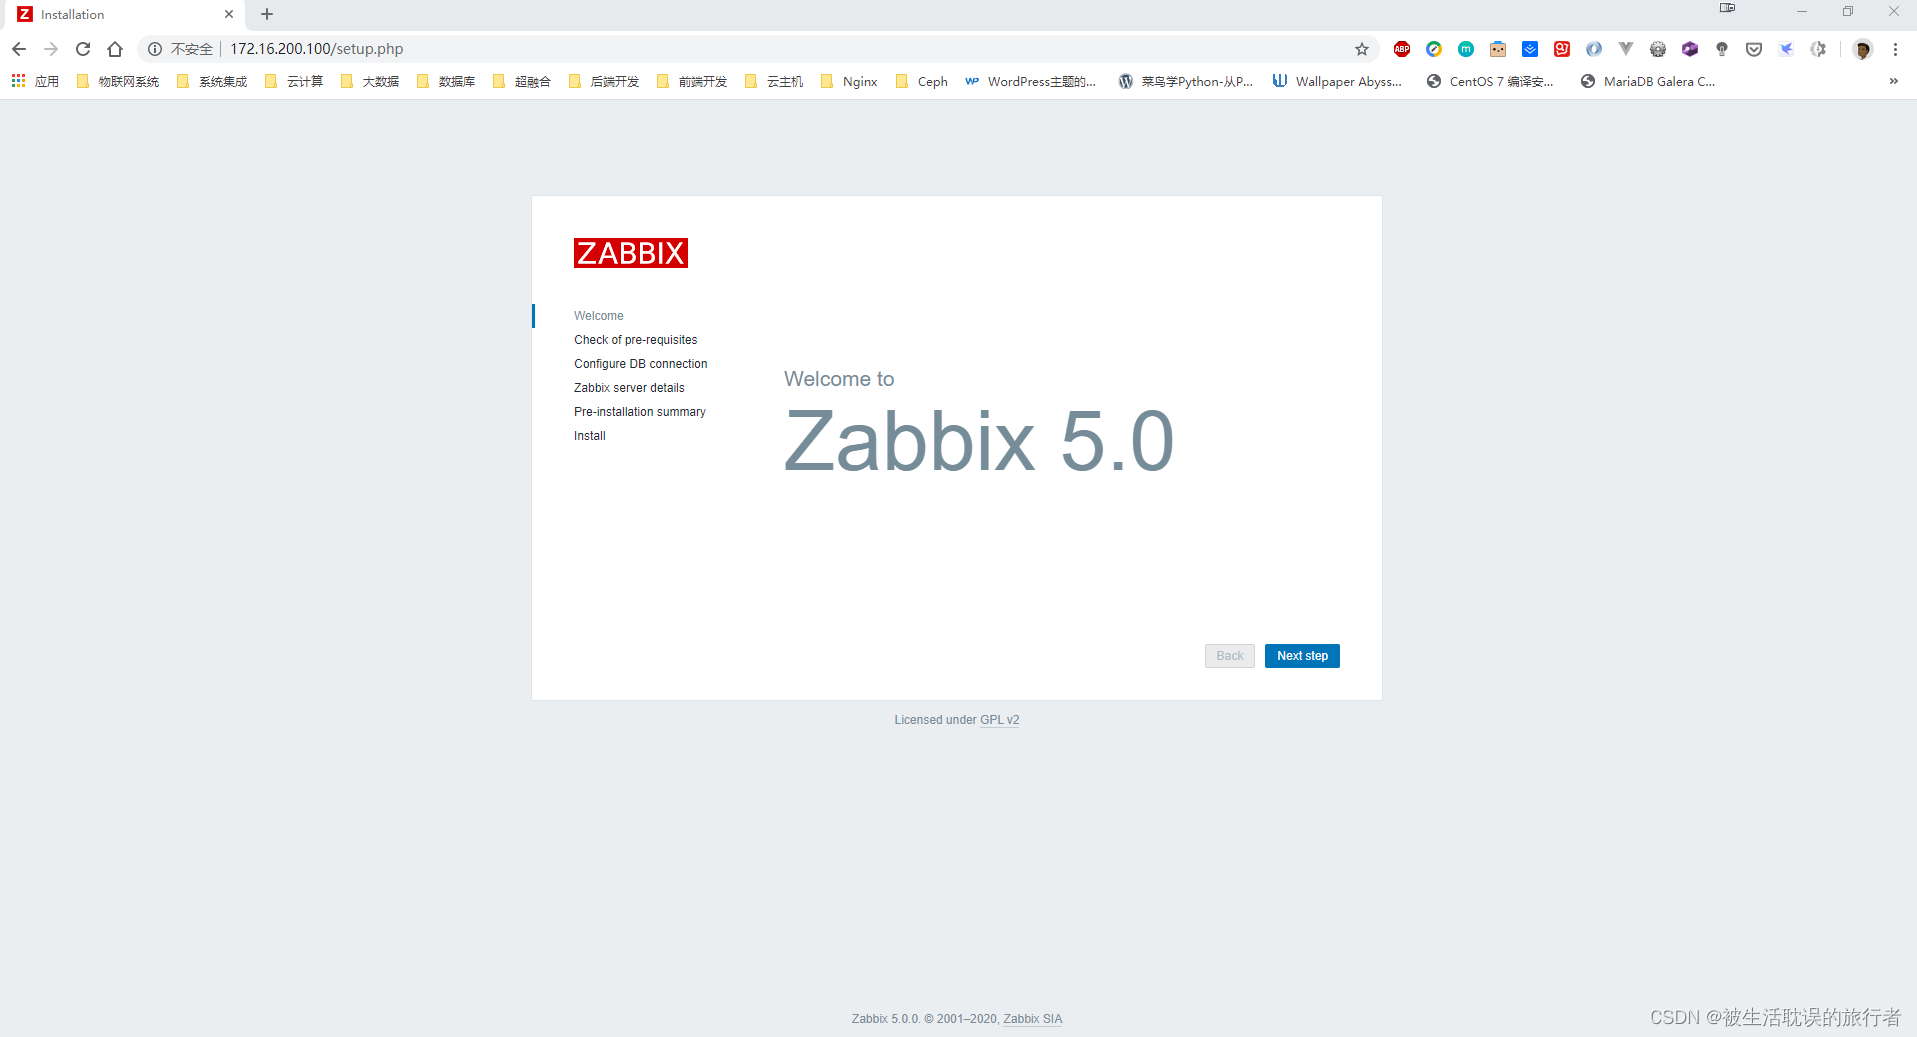This screenshot has height=1037, width=1917.
Task: Click the address bar URL
Action: point(317,49)
